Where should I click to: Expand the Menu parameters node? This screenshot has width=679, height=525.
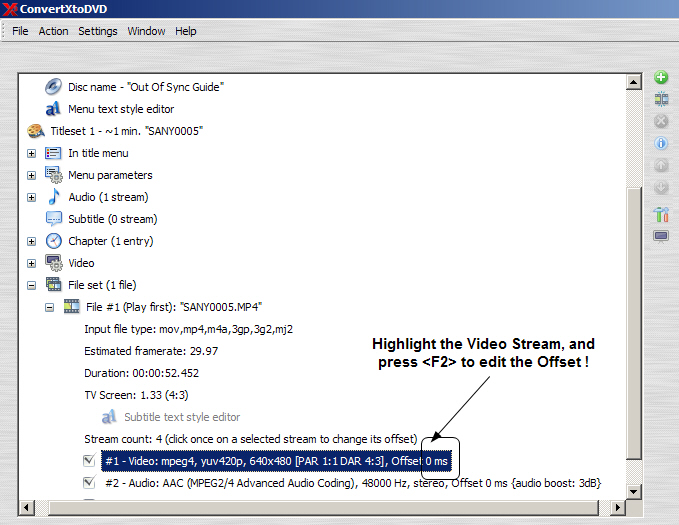31,175
